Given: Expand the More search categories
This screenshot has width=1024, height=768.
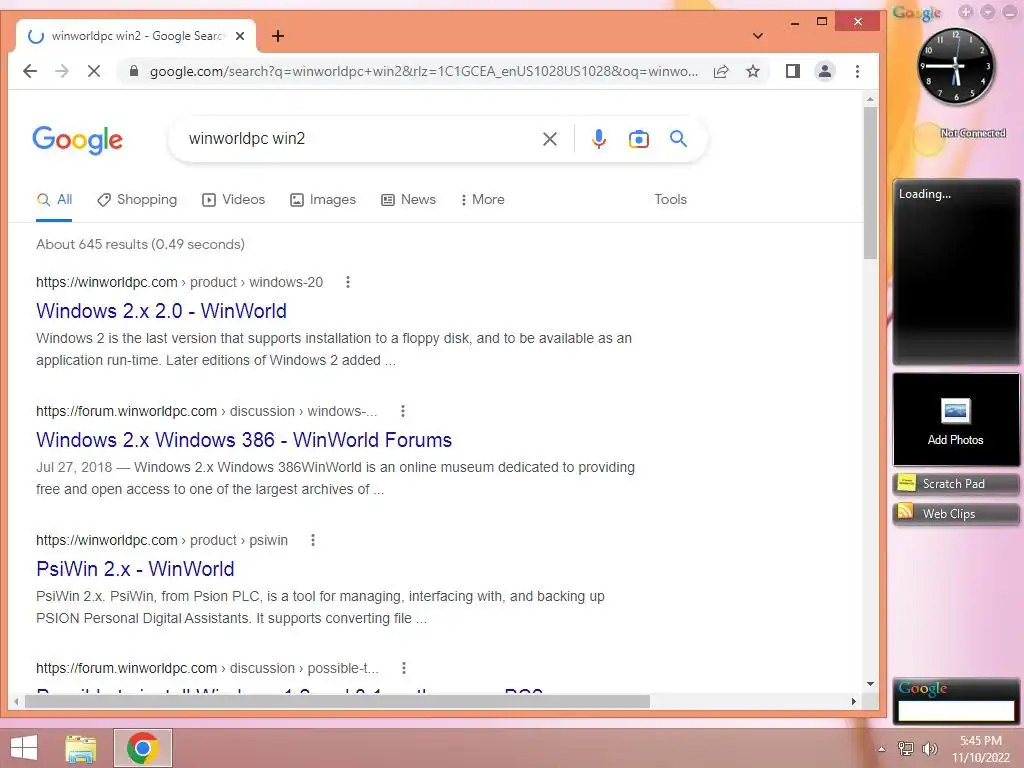Looking at the screenshot, I should point(483,199).
